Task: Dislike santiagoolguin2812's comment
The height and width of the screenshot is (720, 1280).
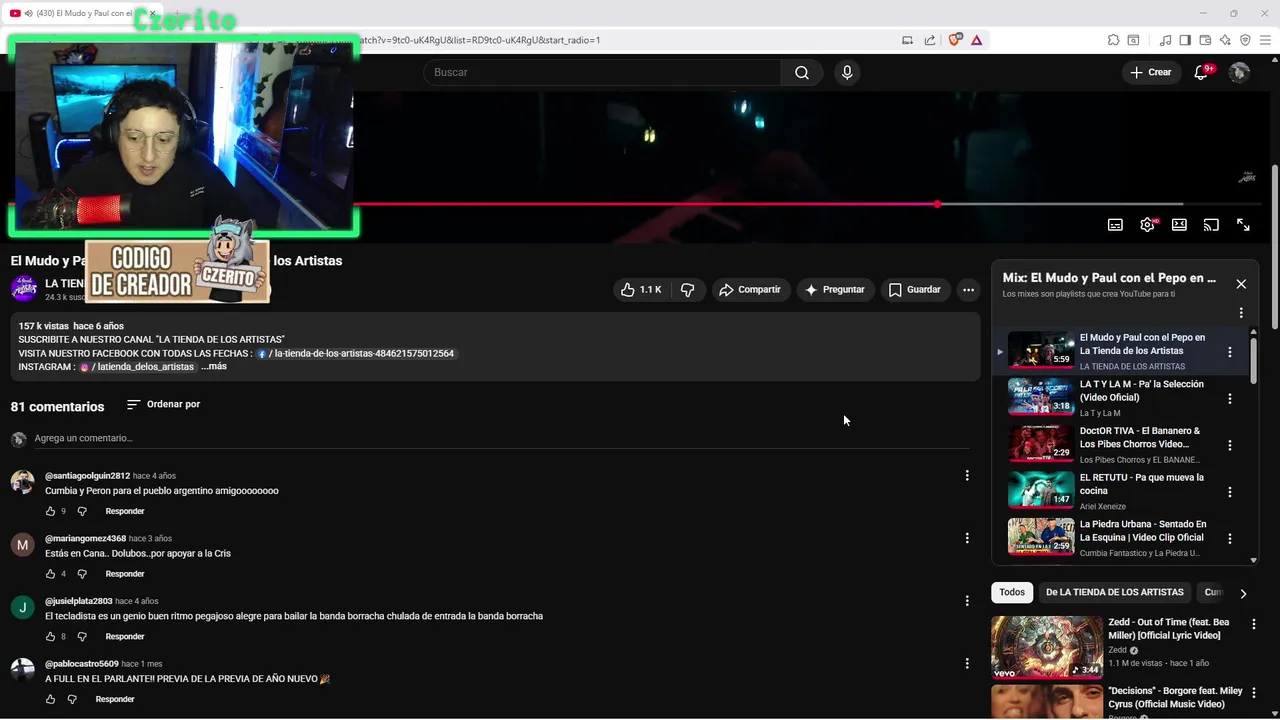Action: coord(82,511)
